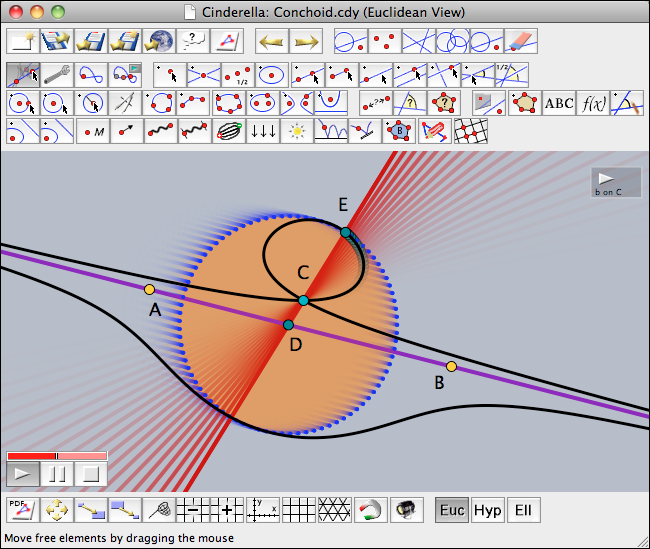The image size is (650, 549).
Task: Click the Export globe icon
Action: click(159, 41)
